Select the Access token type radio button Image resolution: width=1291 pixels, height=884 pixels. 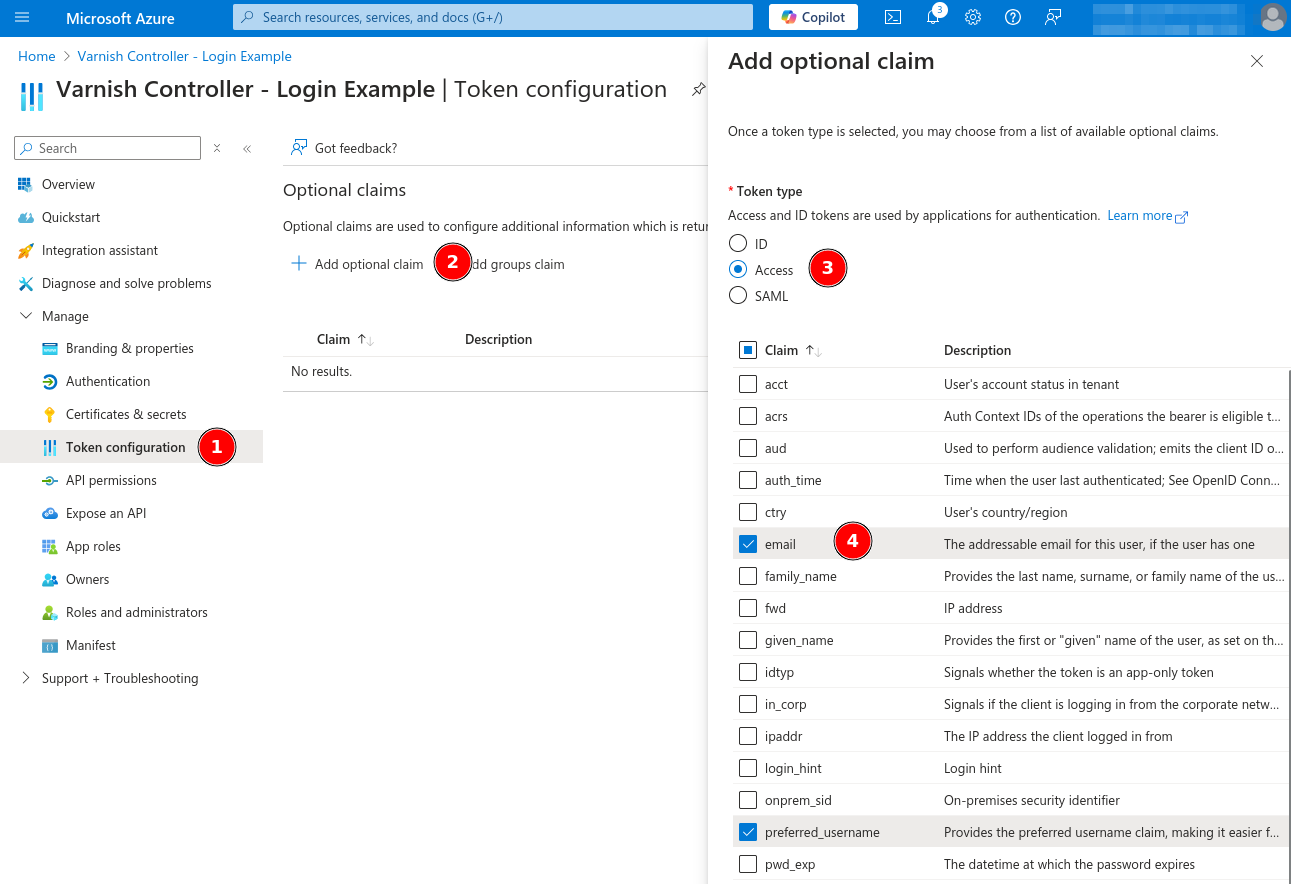(738, 269)
